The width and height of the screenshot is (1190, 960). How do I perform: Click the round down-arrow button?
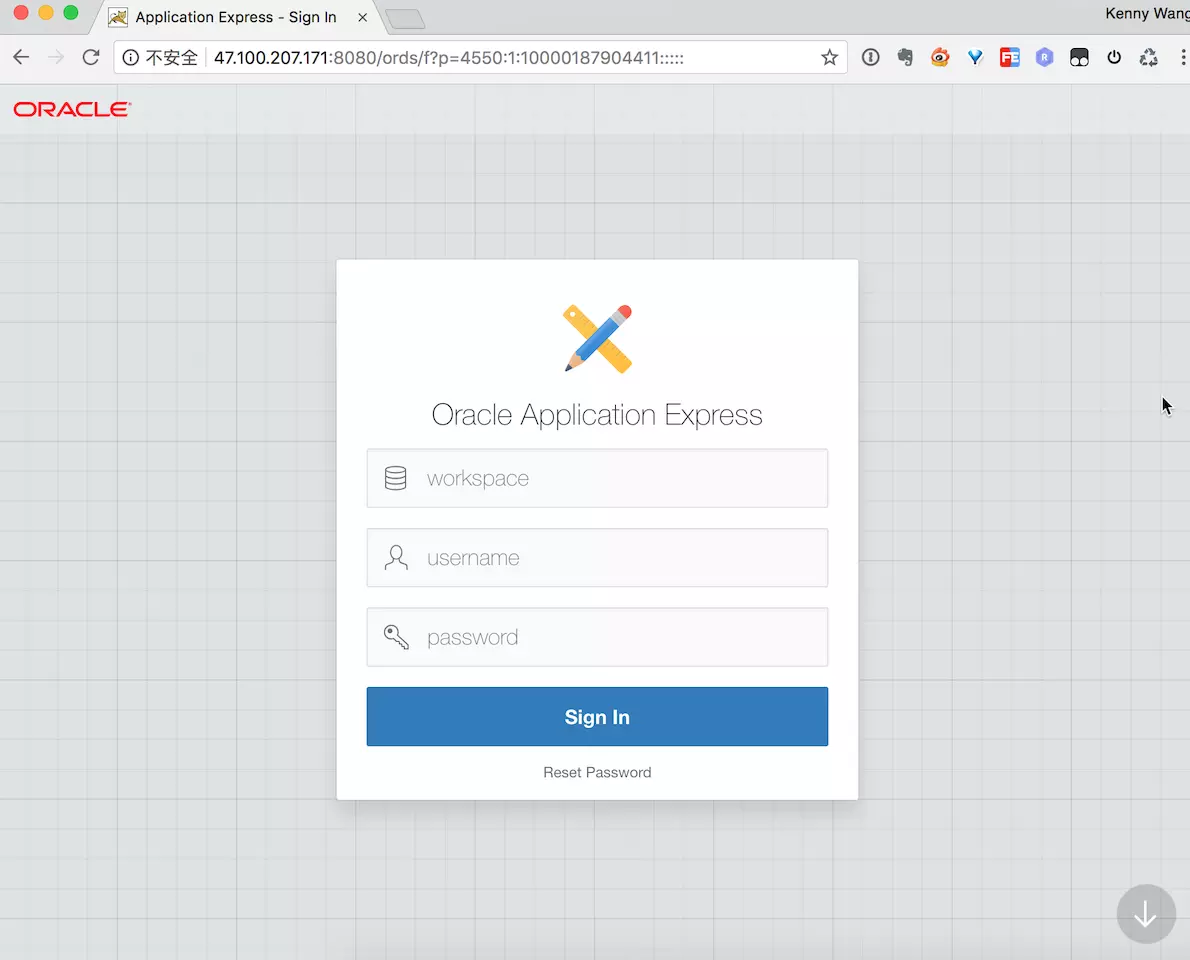pyautogui.click(x=1146, y=914)
